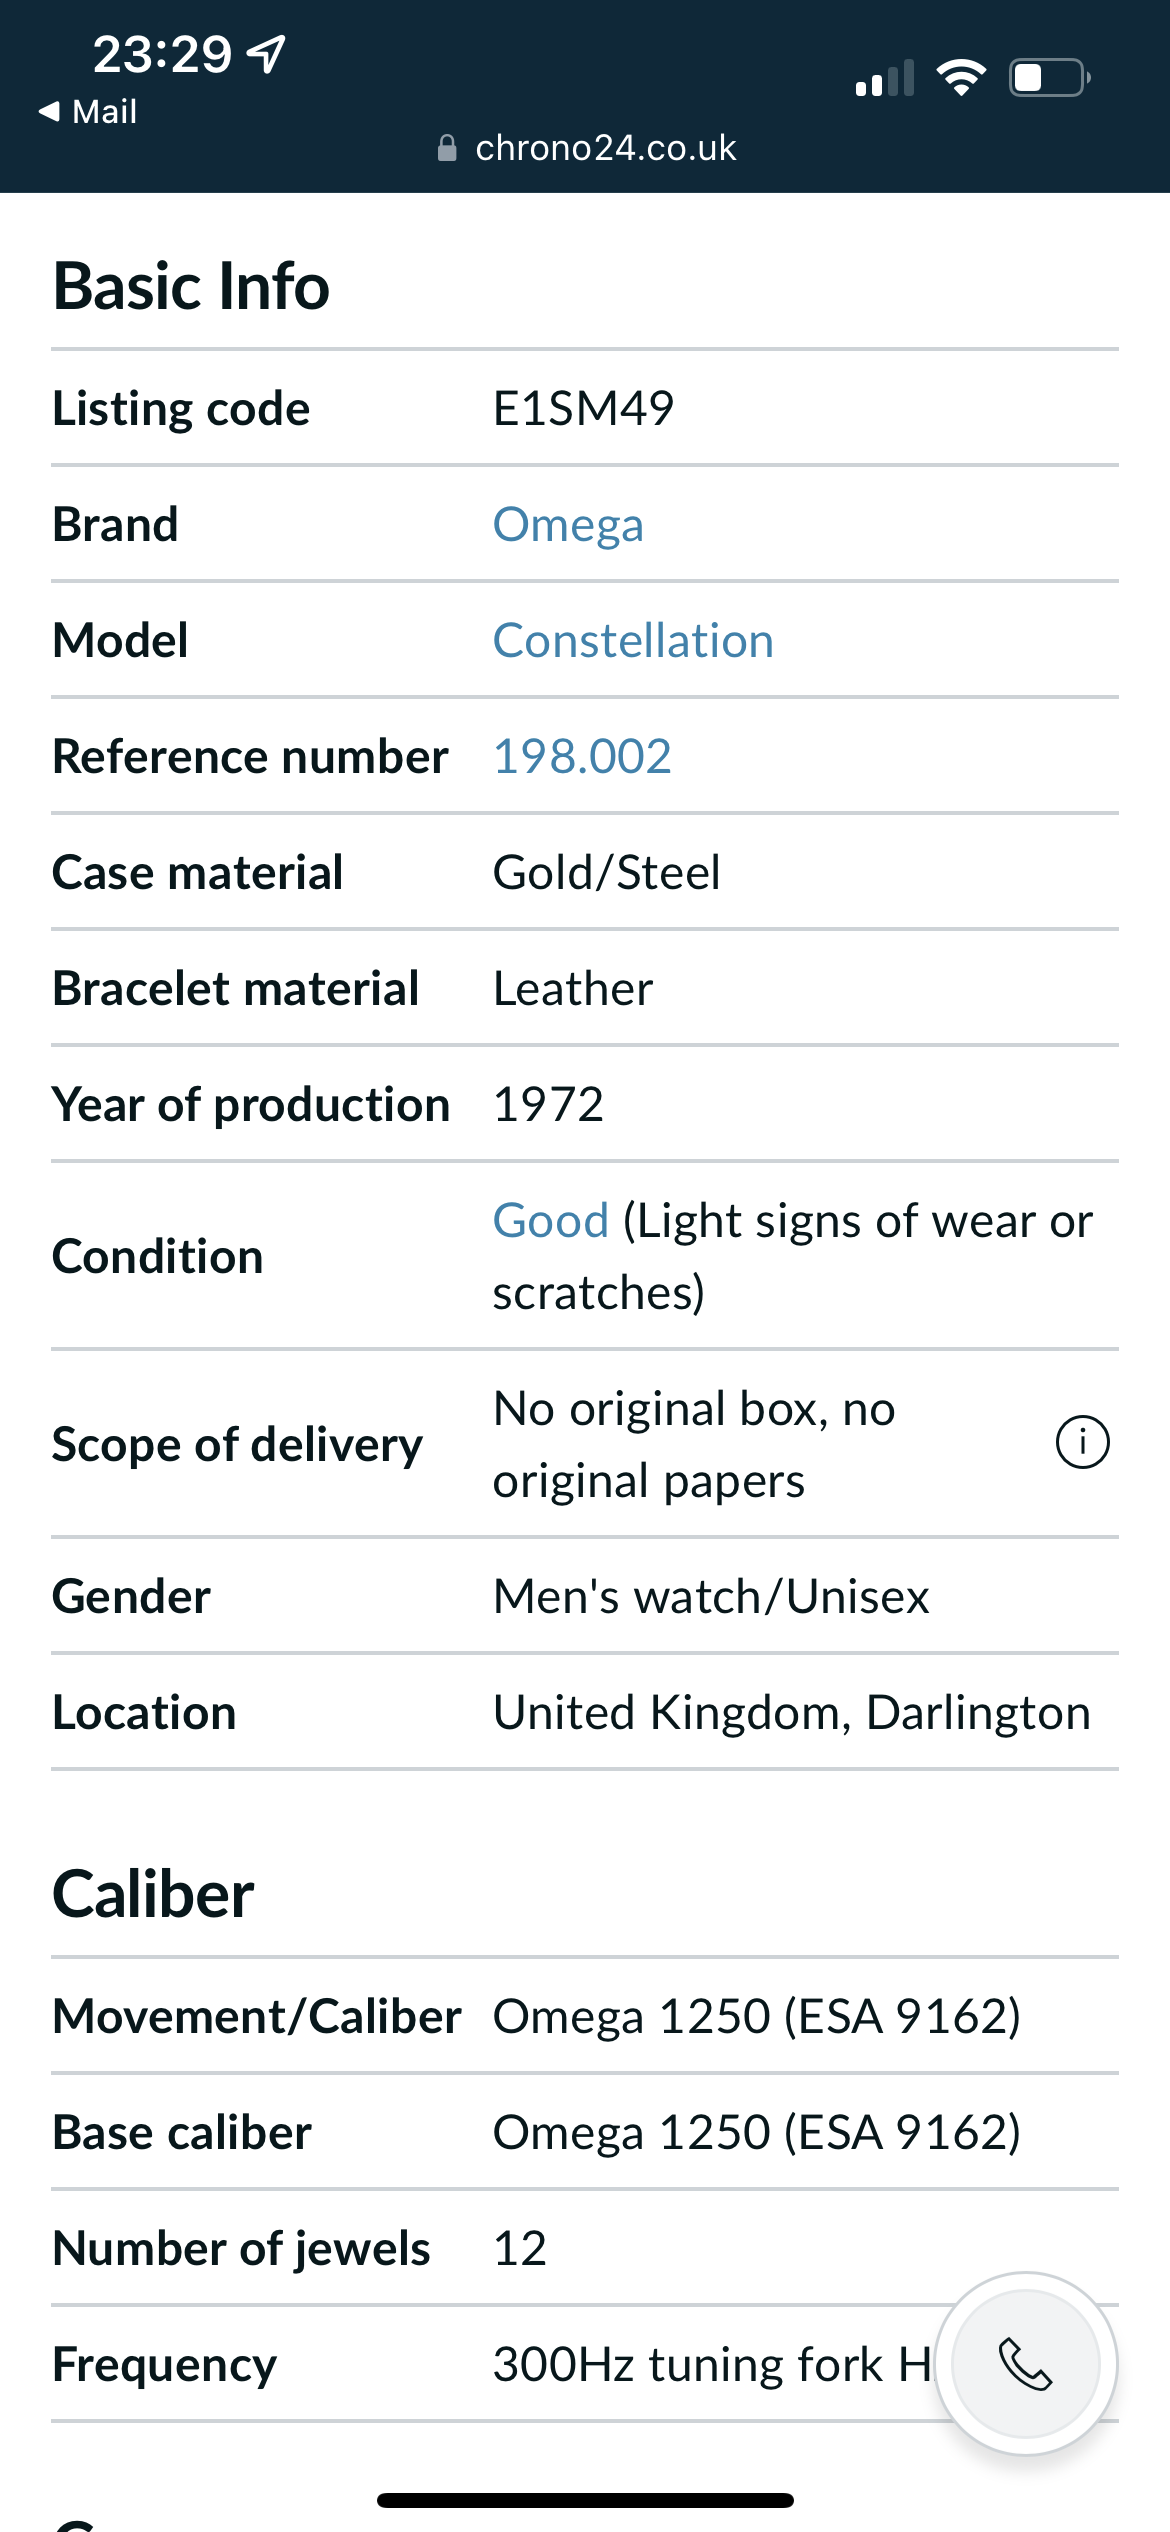Follow the 198.002 reference number link

[582, 756]
